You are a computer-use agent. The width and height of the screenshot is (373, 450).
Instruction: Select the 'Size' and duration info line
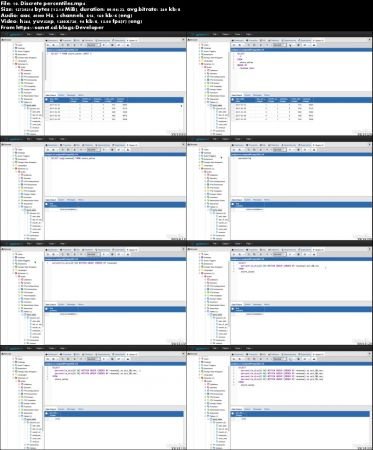(x=90, y=9)
